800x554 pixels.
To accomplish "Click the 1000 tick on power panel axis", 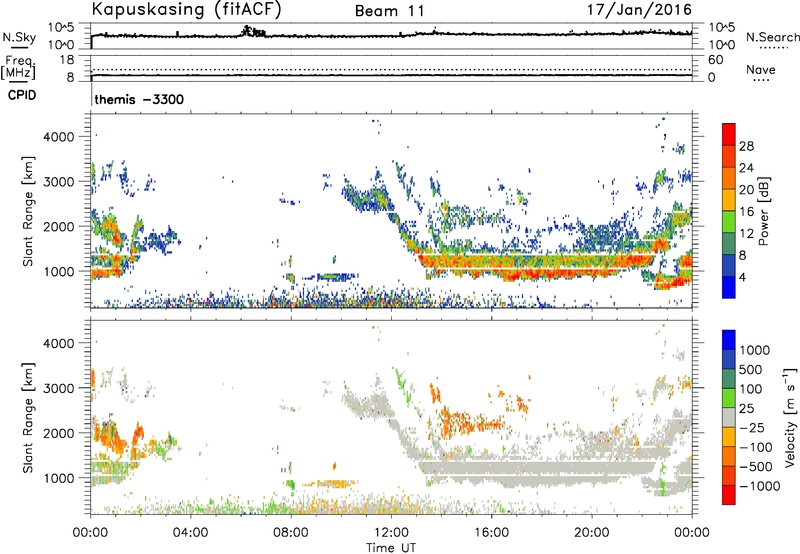I will [58, 271].
